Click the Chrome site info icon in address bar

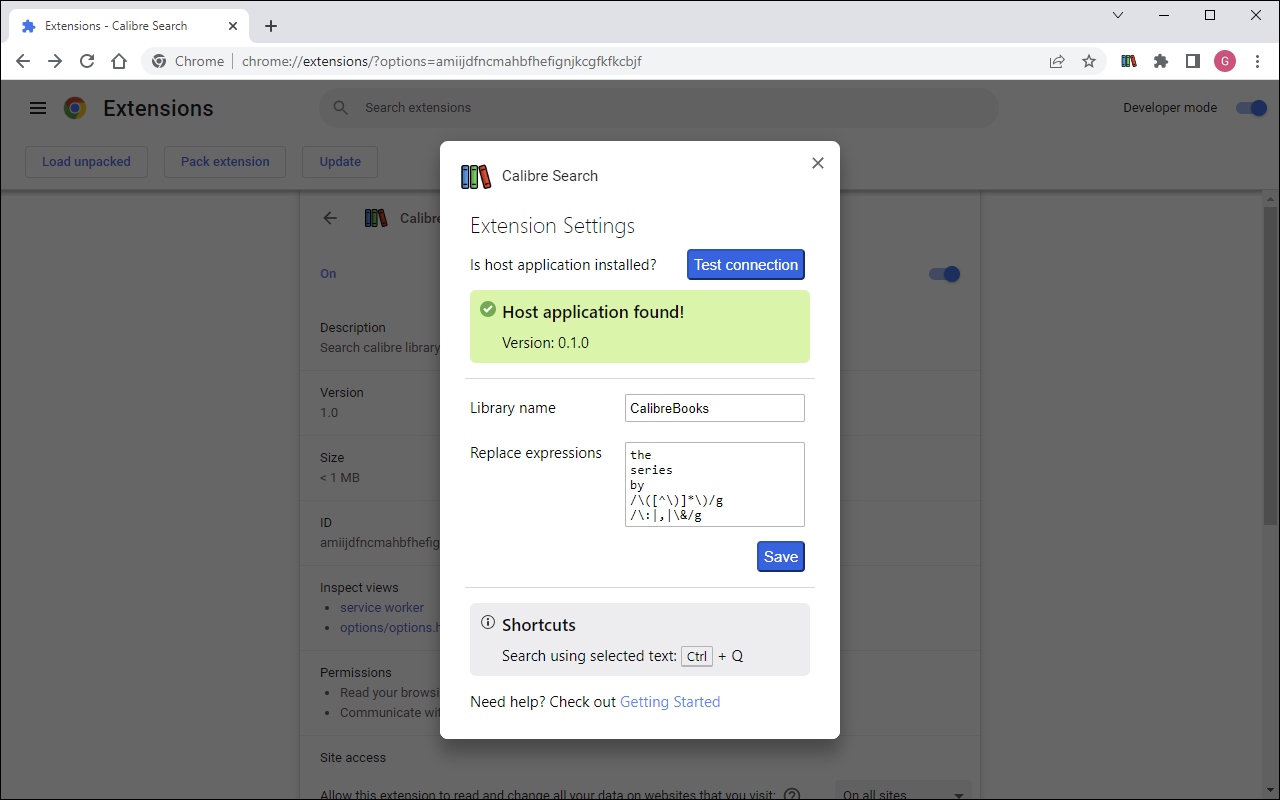159,61
